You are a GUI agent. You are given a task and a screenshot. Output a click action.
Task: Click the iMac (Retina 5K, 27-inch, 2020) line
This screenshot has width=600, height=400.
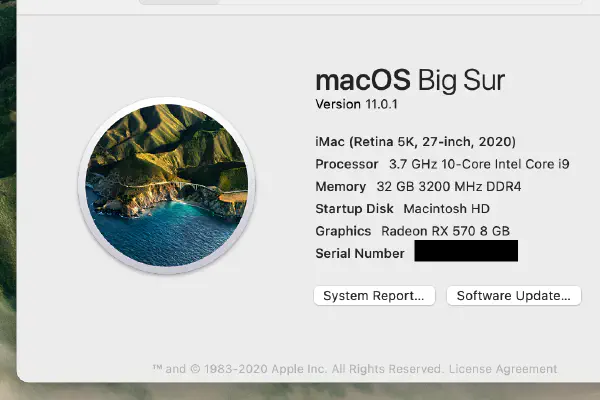click(416, 142)
